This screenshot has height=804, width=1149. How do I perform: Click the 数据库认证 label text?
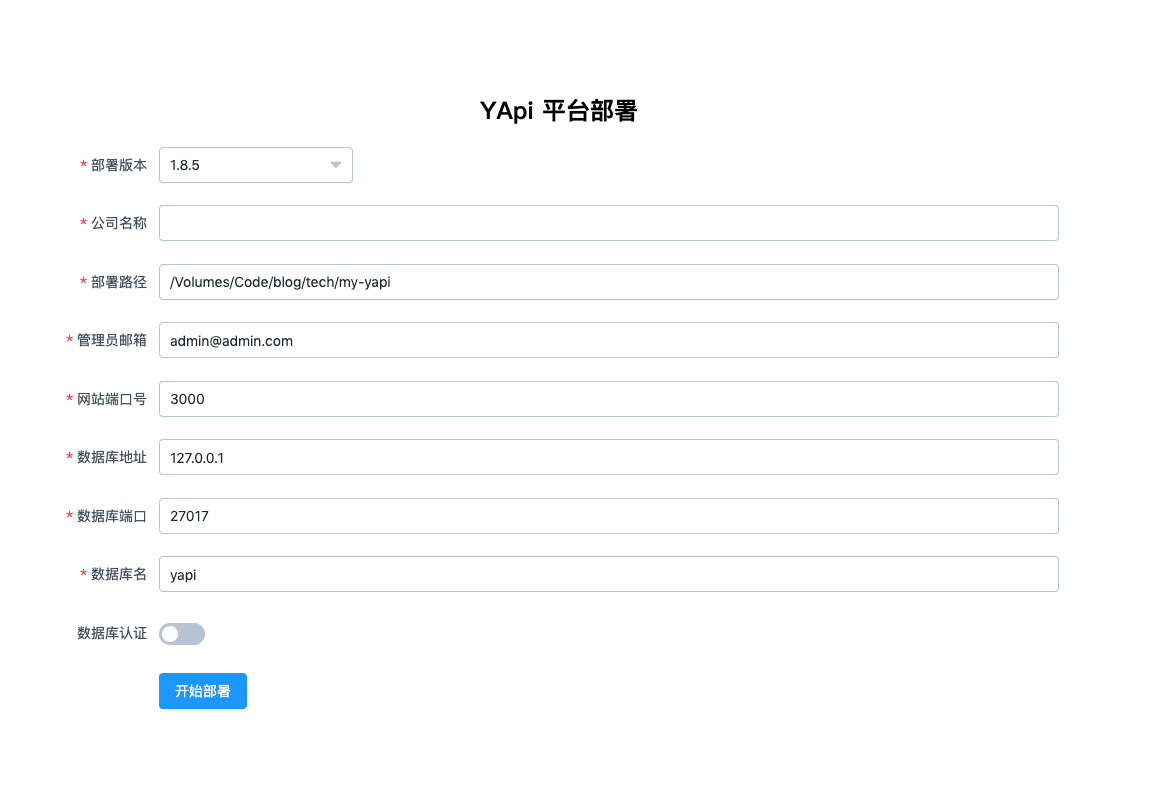(x=111, y=633)
